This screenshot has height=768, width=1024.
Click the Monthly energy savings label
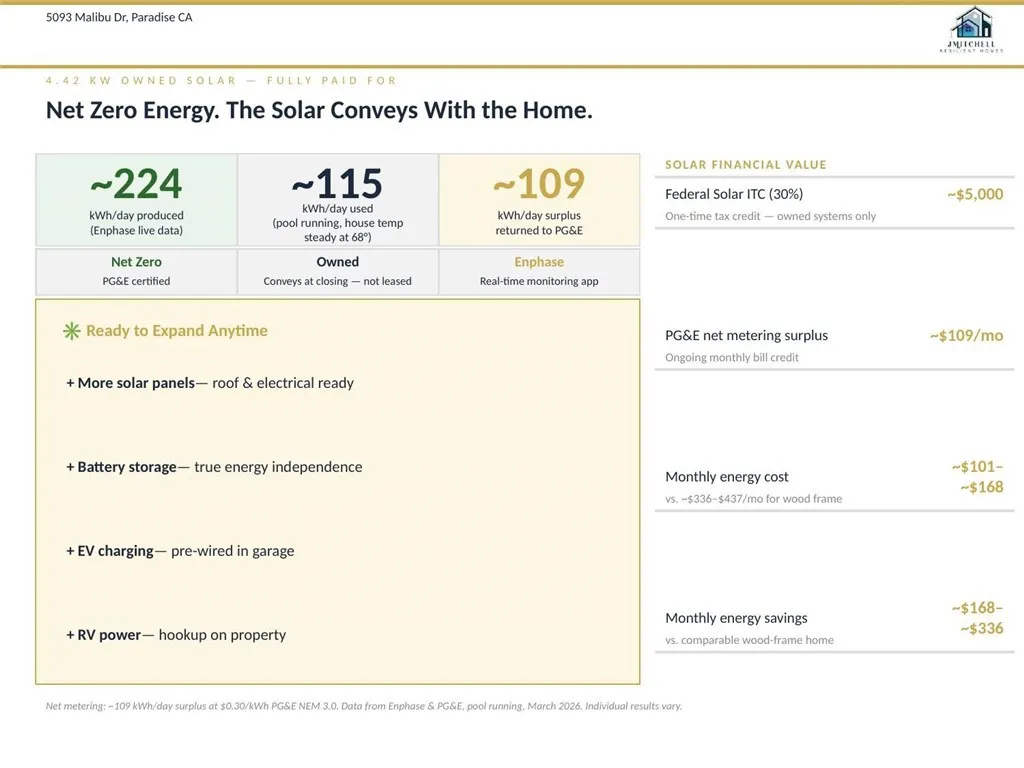pyautogui.click(x=736, y=618)
